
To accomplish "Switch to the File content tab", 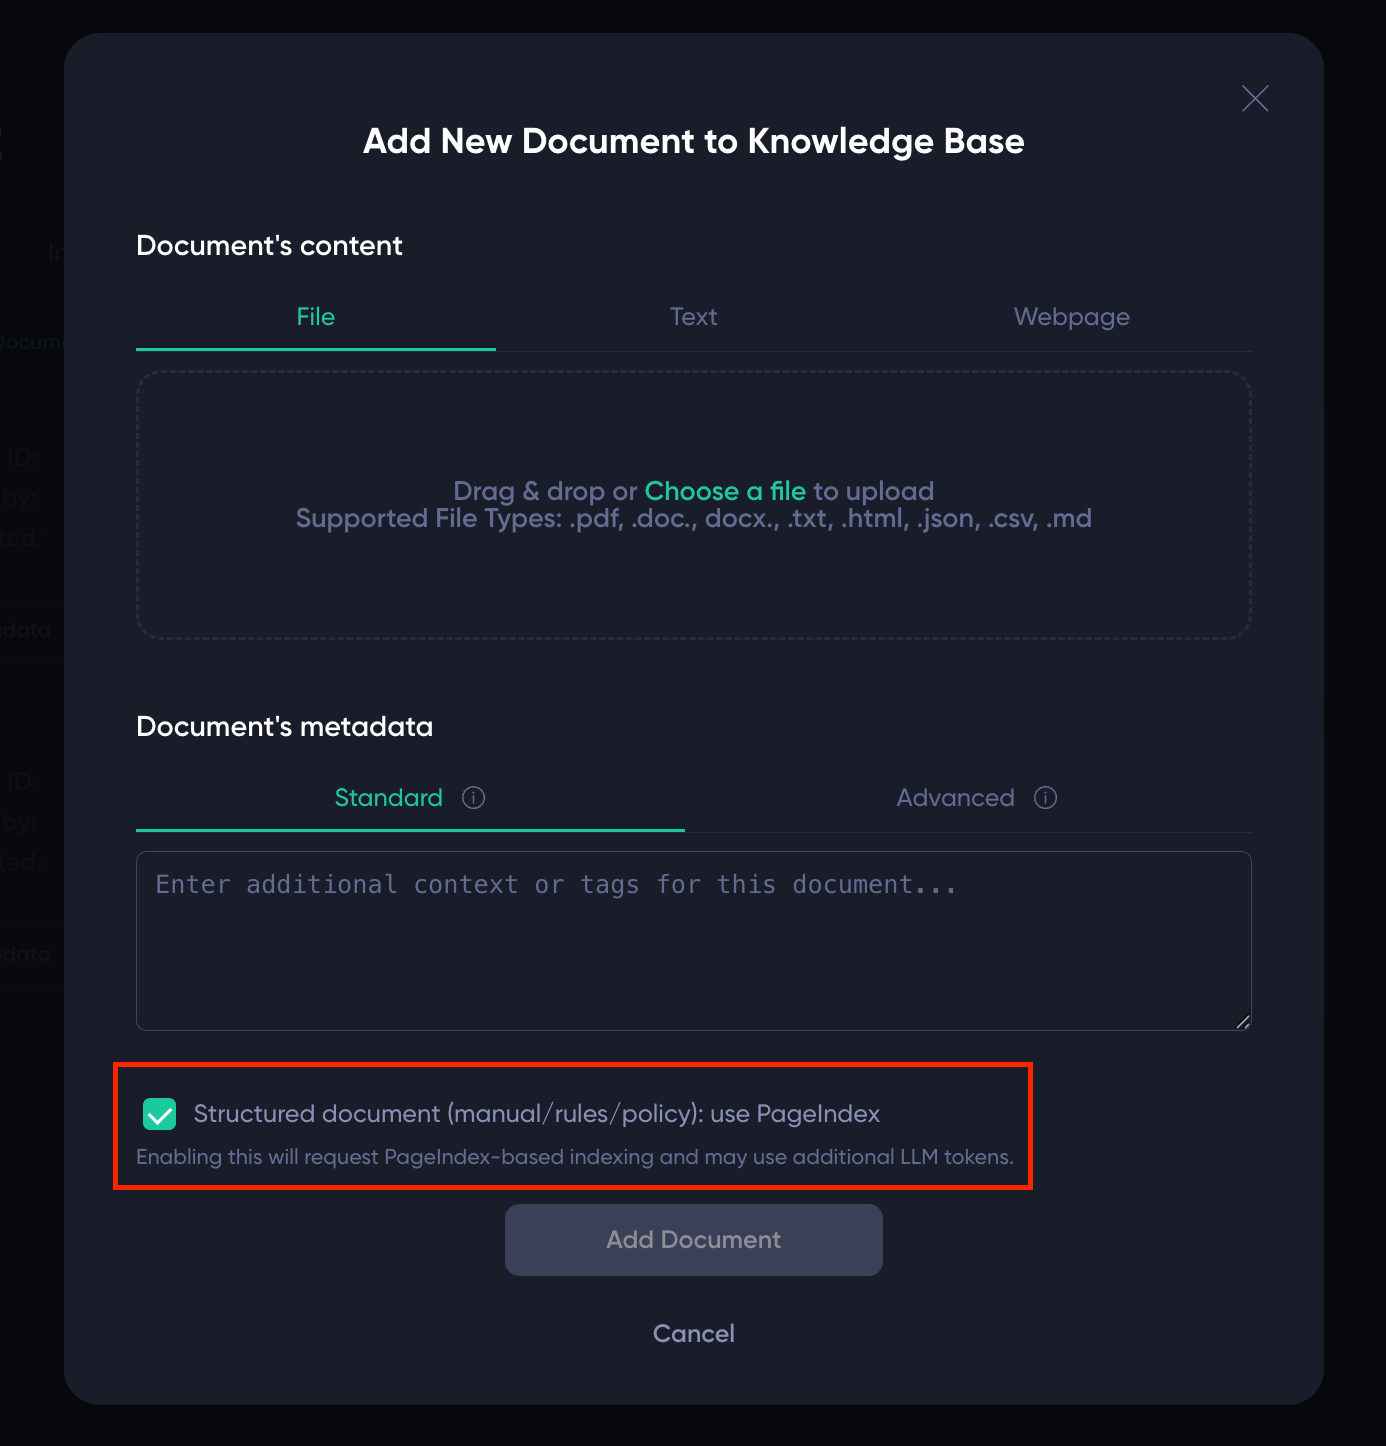I will (x=316, y=317).
